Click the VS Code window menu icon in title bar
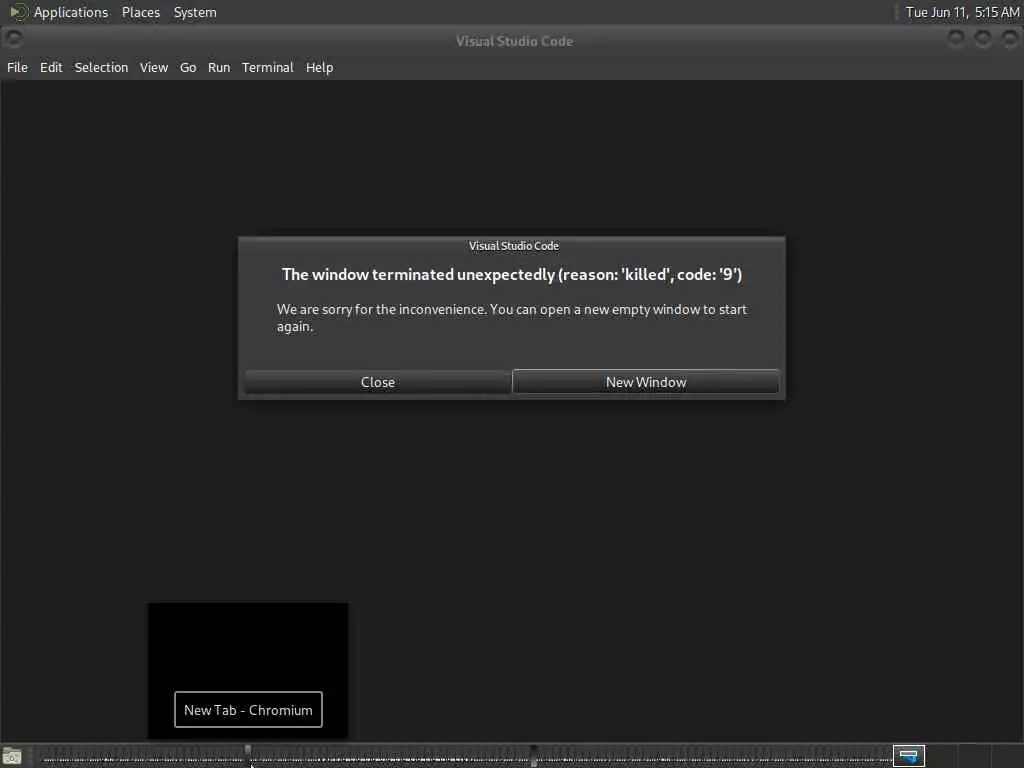Screen dimensions: 1024x768 [x=13, y=40]
